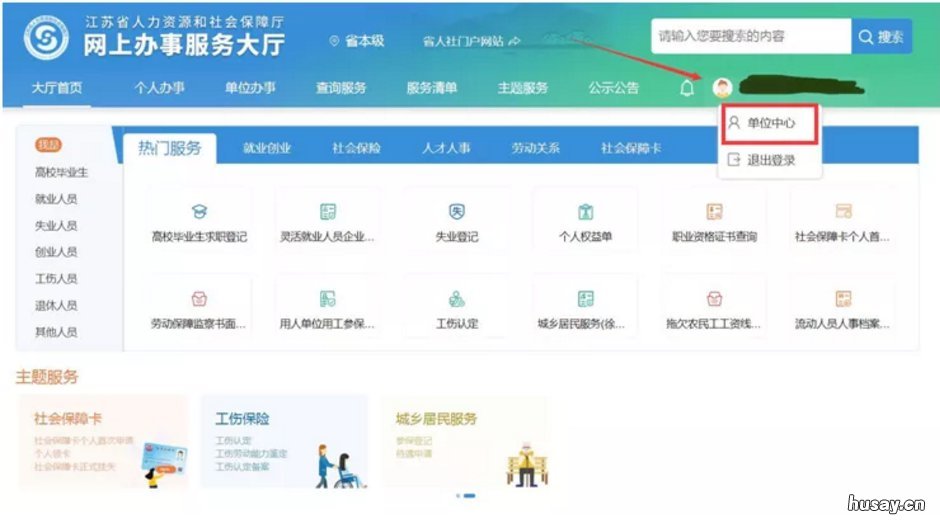Open the 流动人员人事档案 service icon

pos(843,298)
